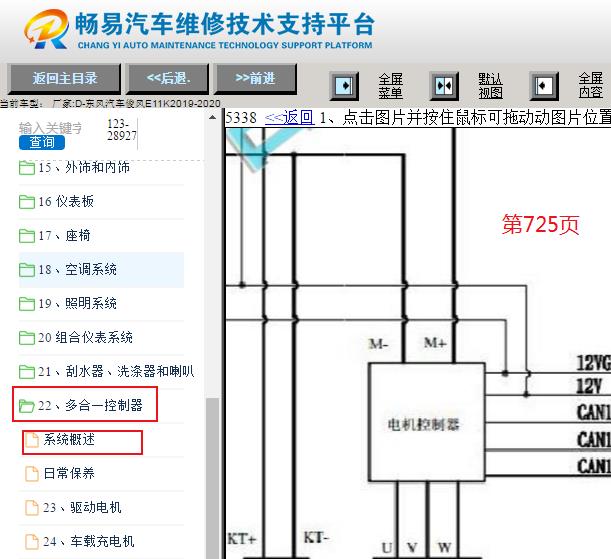Click folder icon beside 21、刮水器
This screenshot has width=611, height=559.
click(26, 372)
